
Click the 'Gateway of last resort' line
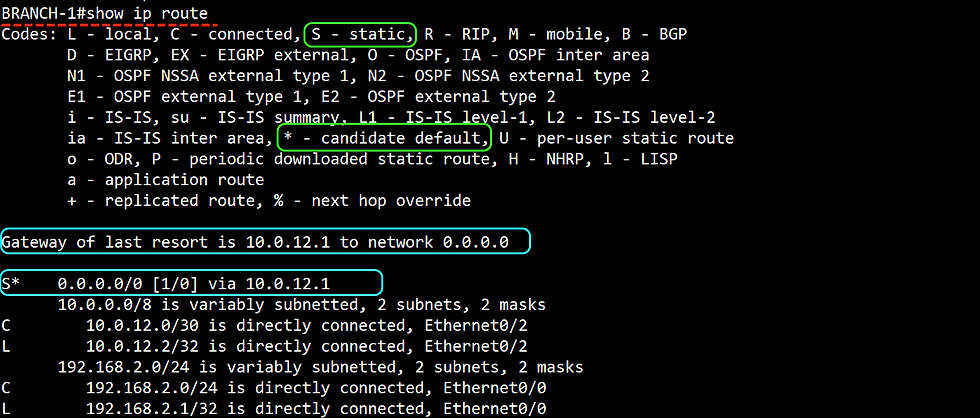coord(256,242)
